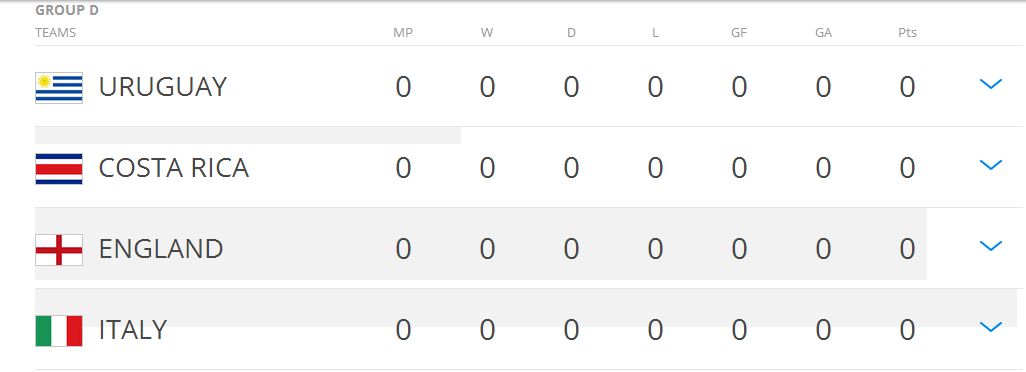Click the TEAMS column header
Viewport: 1026px width, 372px height.
[x=56, y=33]
